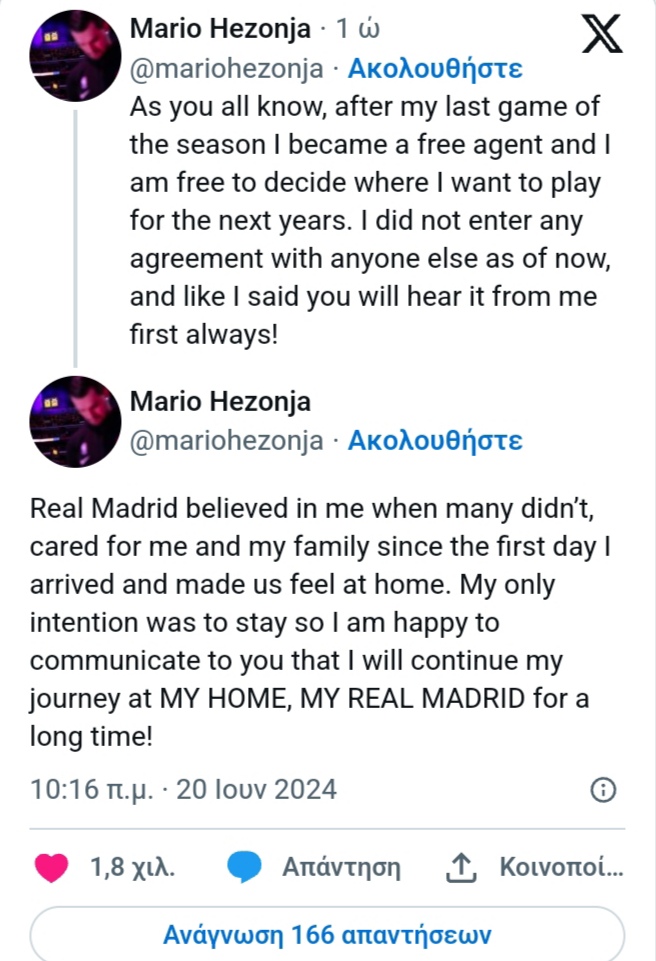Click the 1,8 χιλ. like count
656x961 pixels.
point(132,867)
